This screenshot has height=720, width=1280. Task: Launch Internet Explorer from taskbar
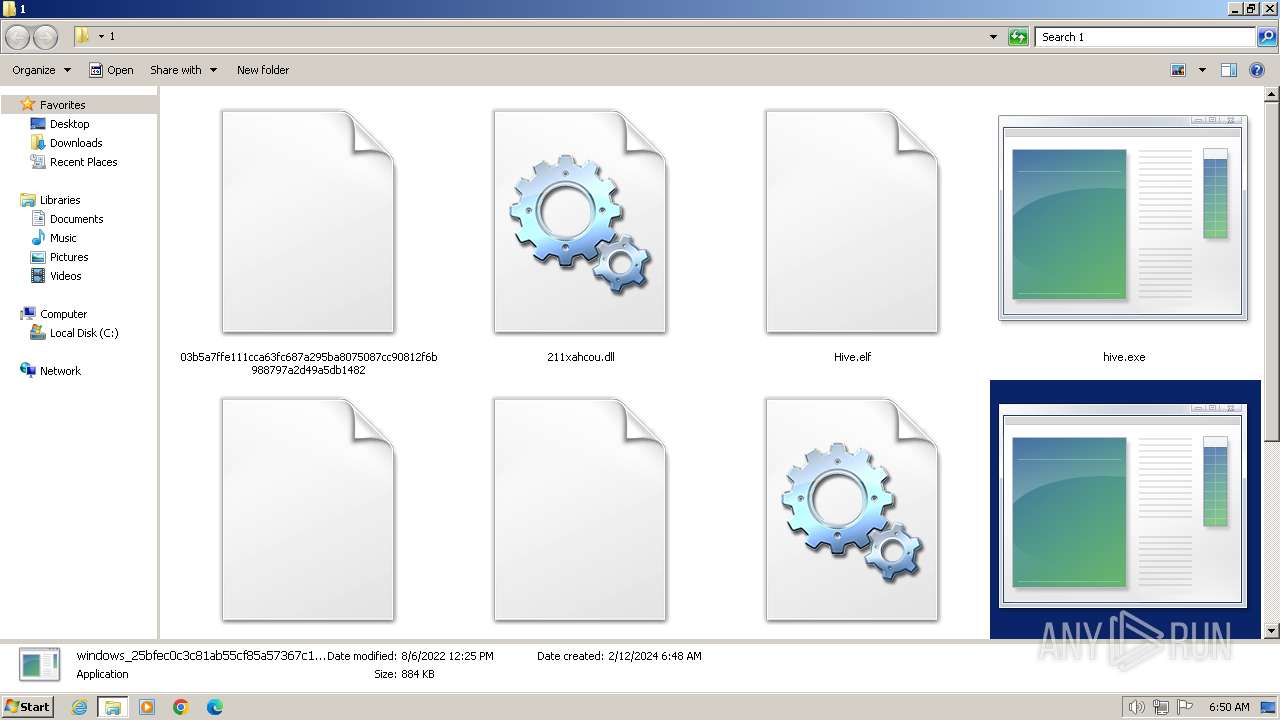(80, 707)
